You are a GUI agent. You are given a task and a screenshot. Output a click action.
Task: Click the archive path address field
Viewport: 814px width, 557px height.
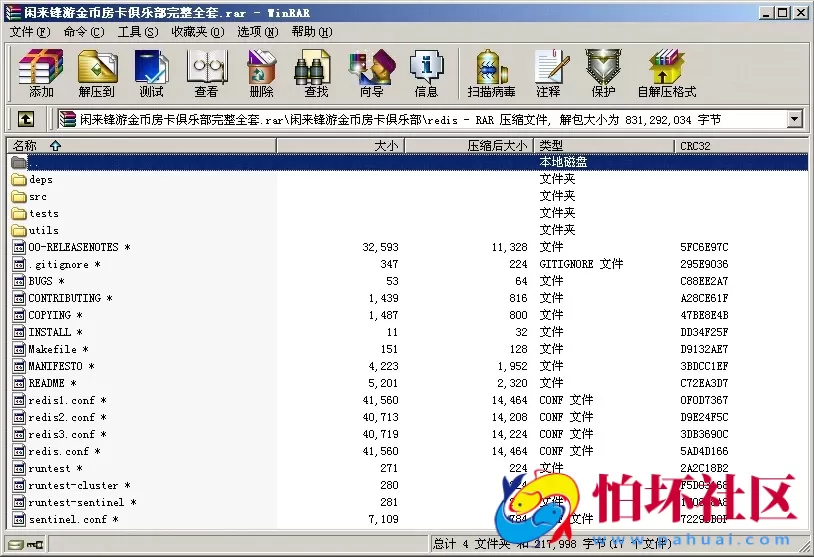pos(422,119)
